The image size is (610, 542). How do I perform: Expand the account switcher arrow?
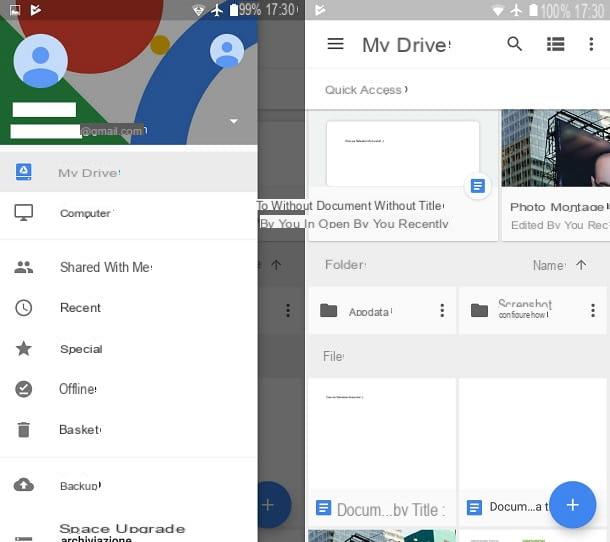tap(234, 121)
